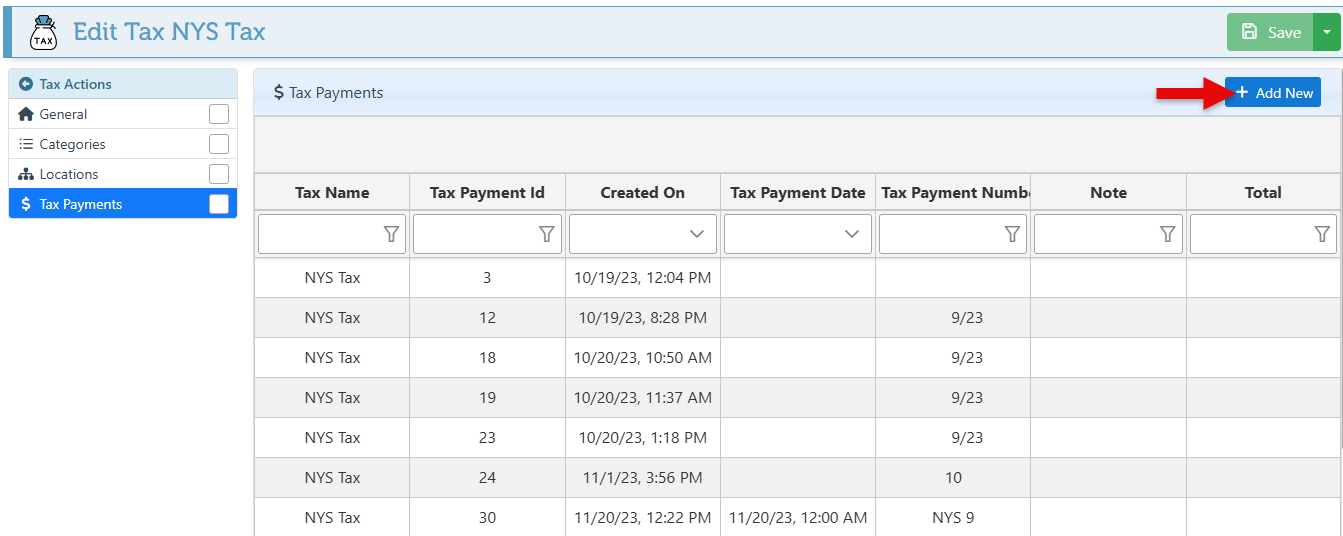Click filter icon in Tax Name column
Viewport: 1343px width, 536px height.
[391, 233]
